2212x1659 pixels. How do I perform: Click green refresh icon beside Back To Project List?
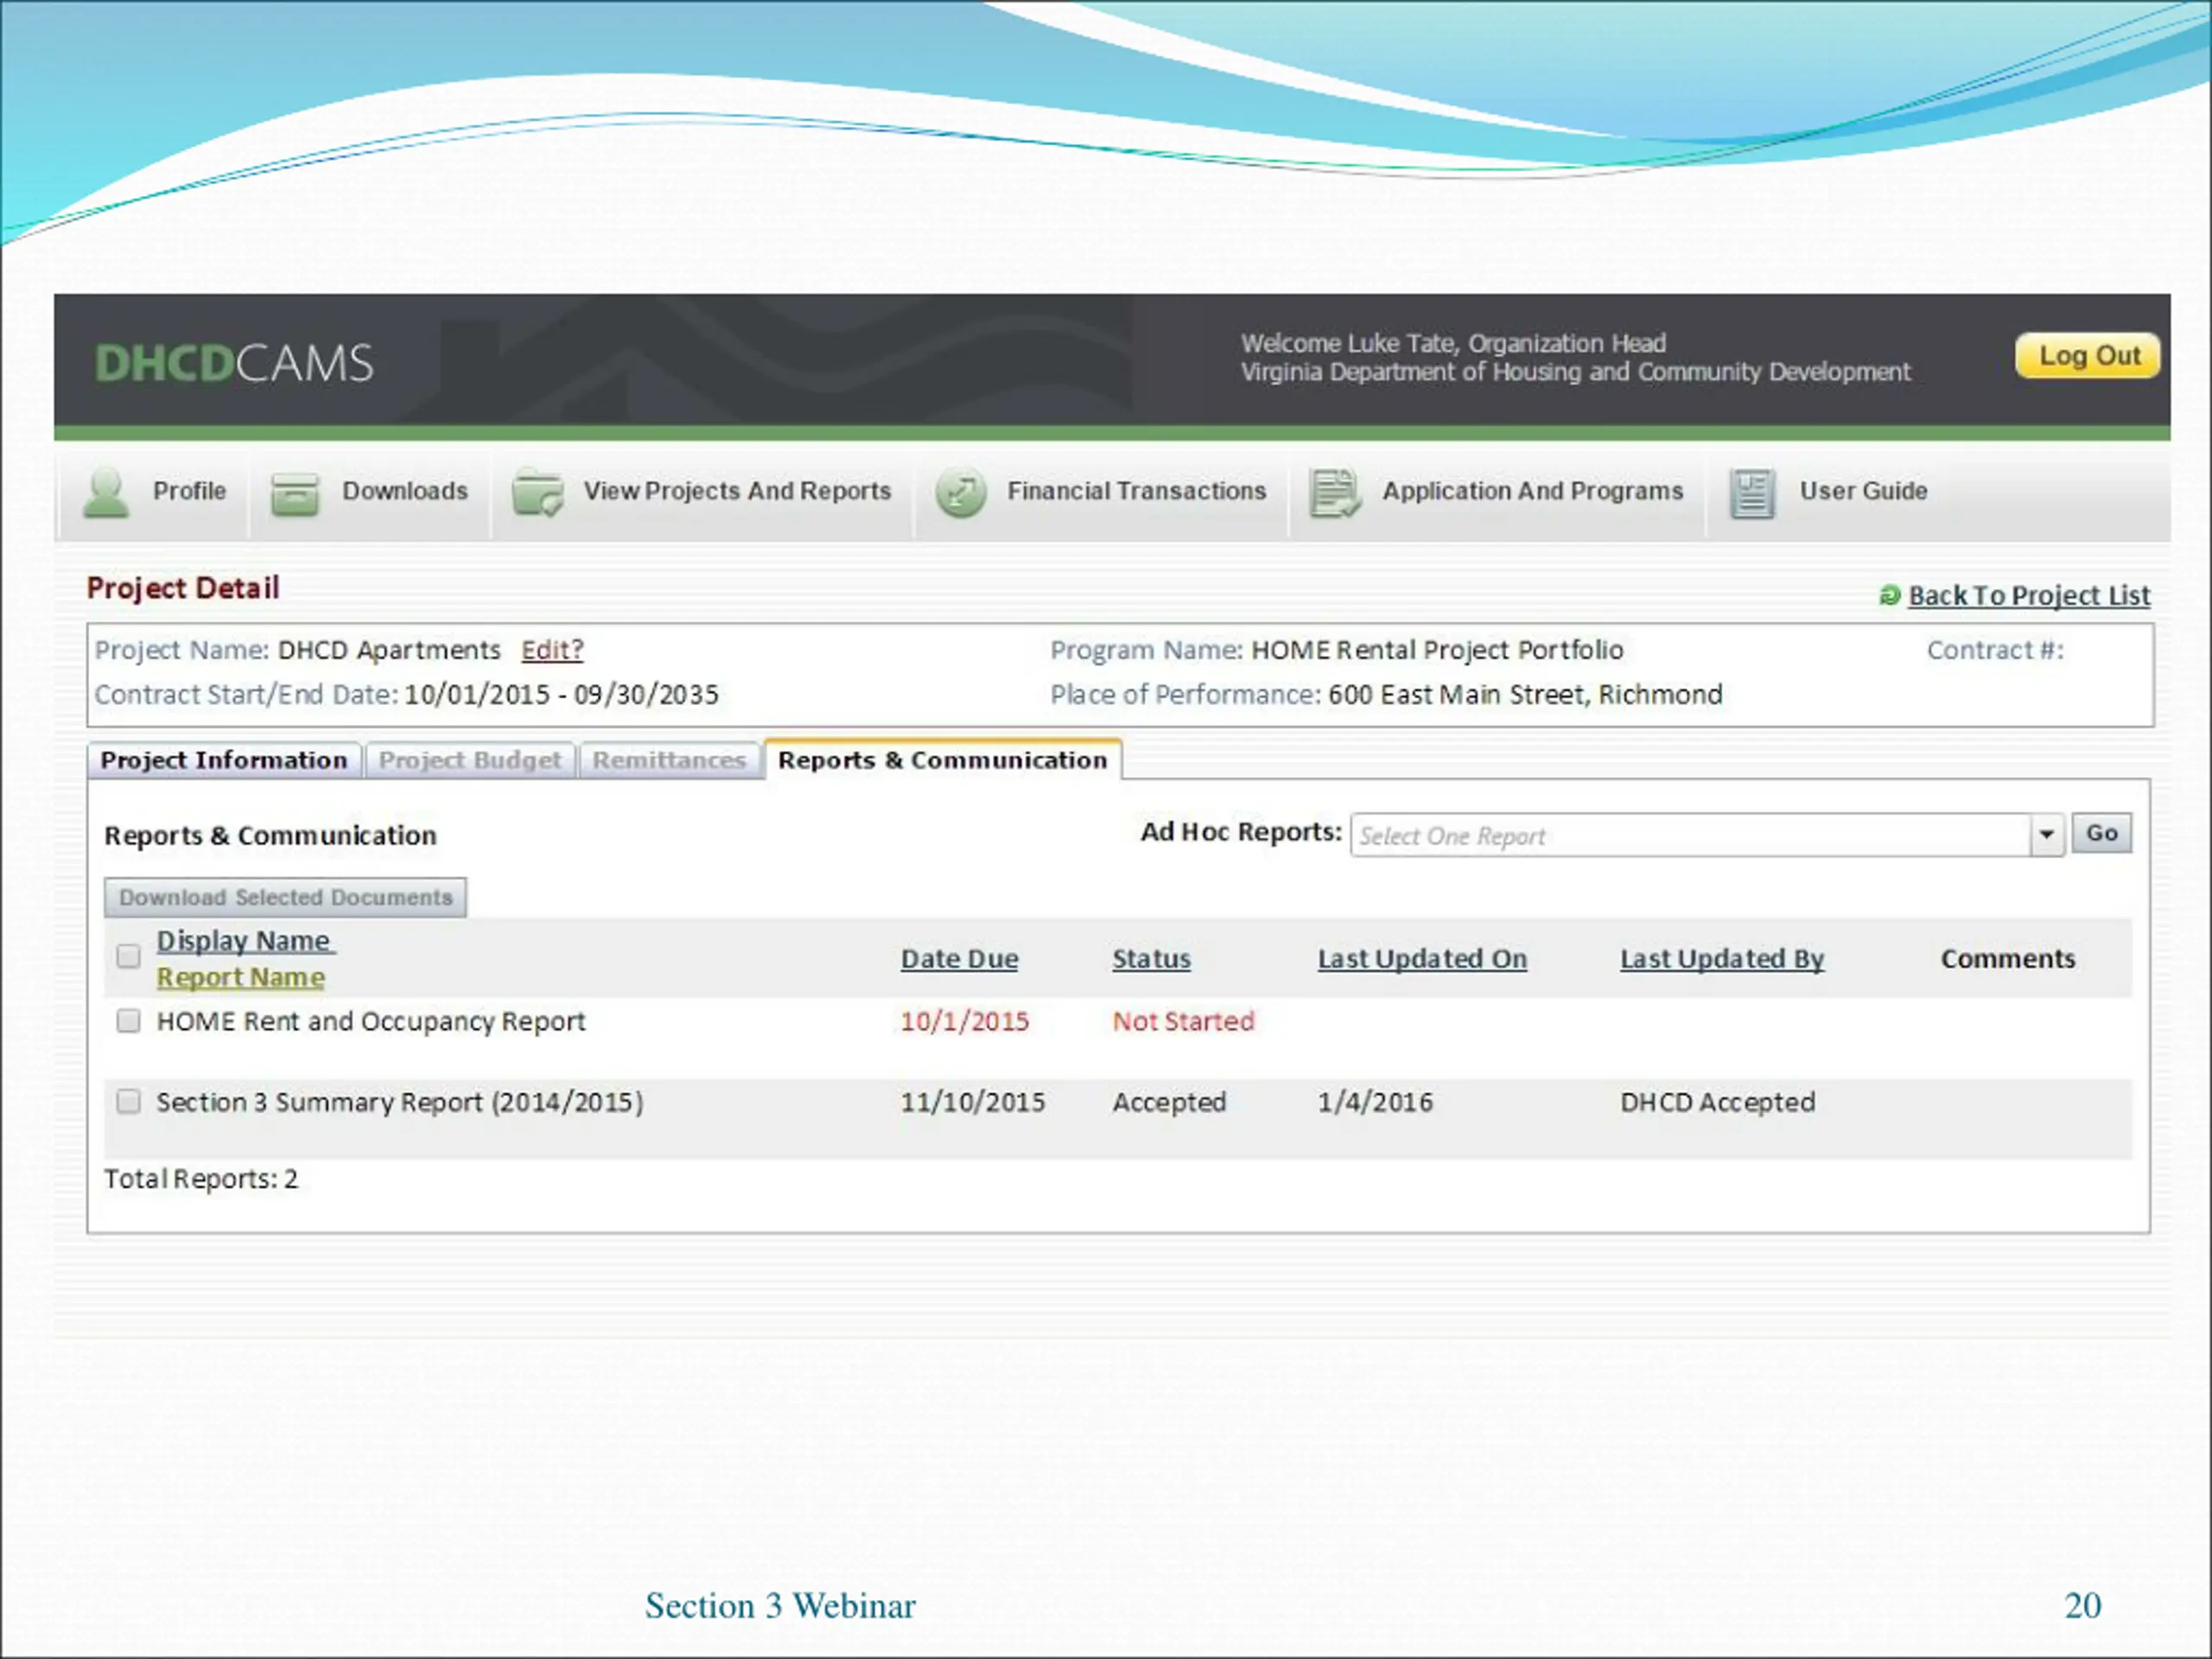coord(1889,596)
